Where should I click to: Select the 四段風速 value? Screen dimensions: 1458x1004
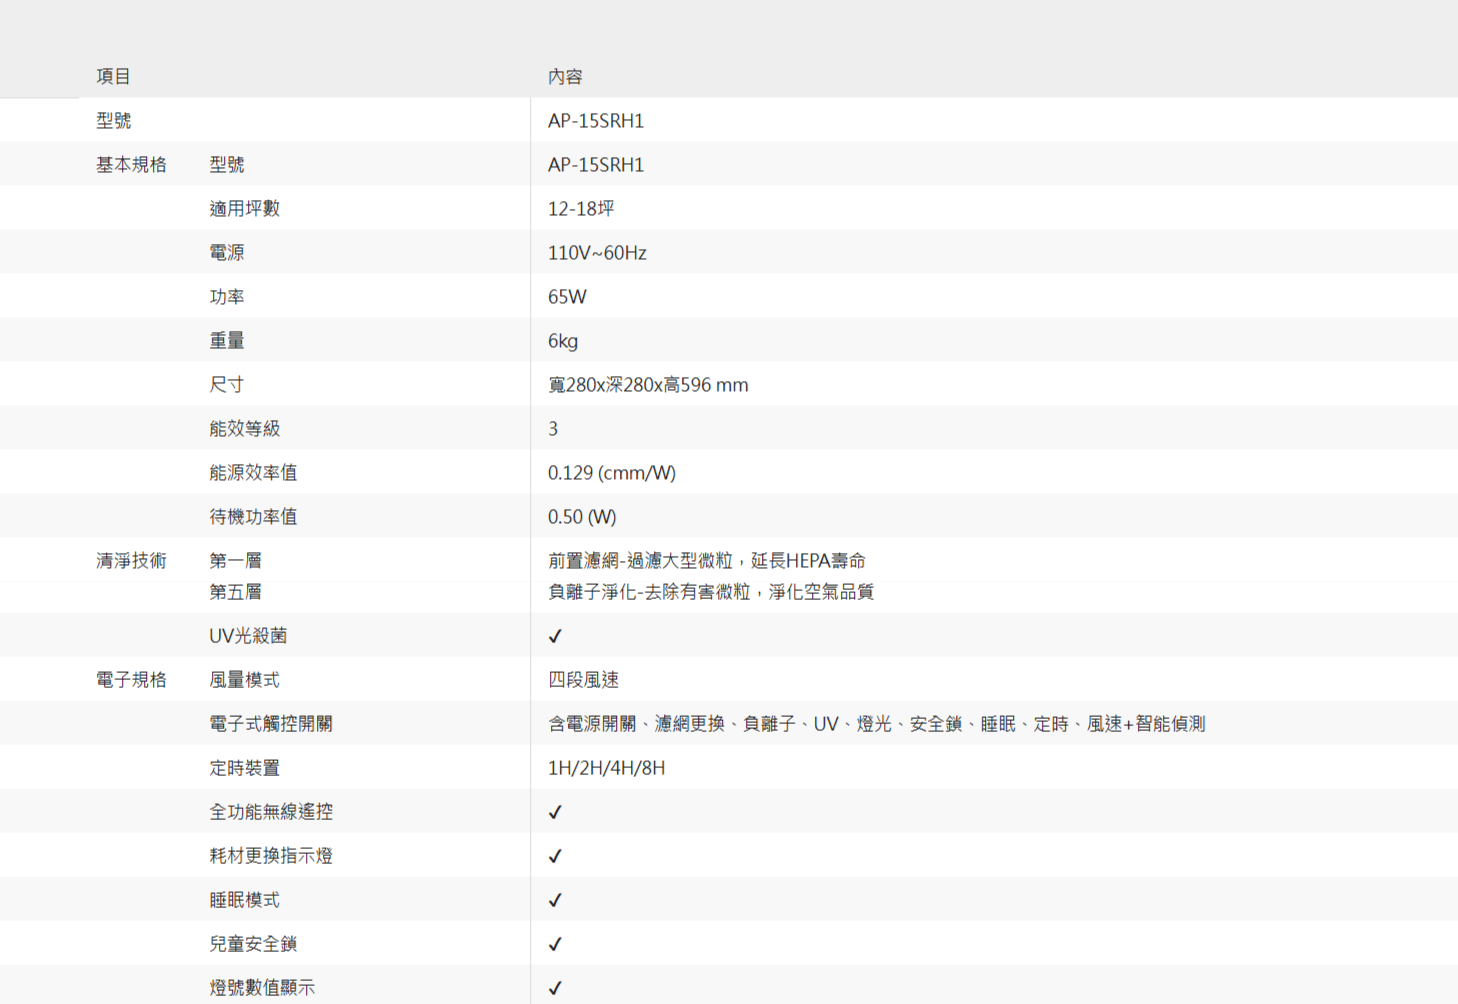[583, 680]
